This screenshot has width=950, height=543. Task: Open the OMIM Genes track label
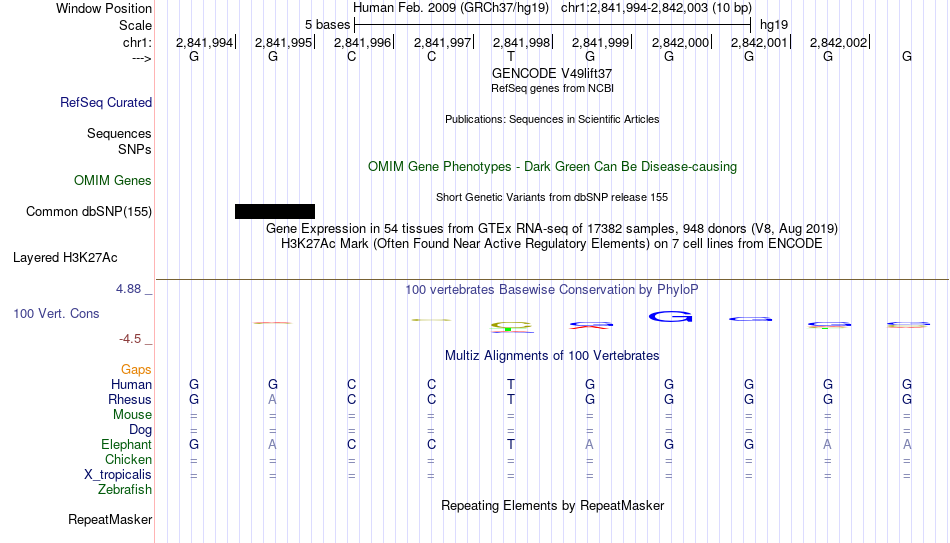point(113,181)
